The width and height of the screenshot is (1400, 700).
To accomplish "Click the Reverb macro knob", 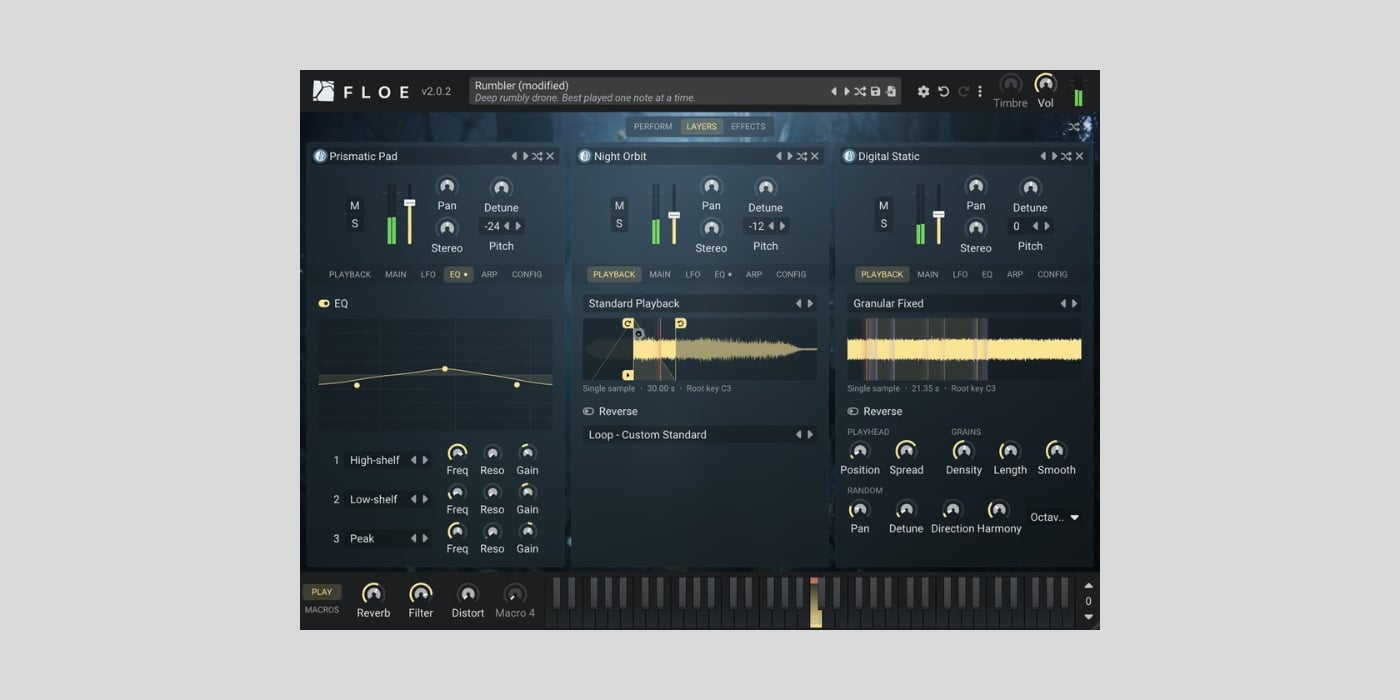I will (373, 594).
